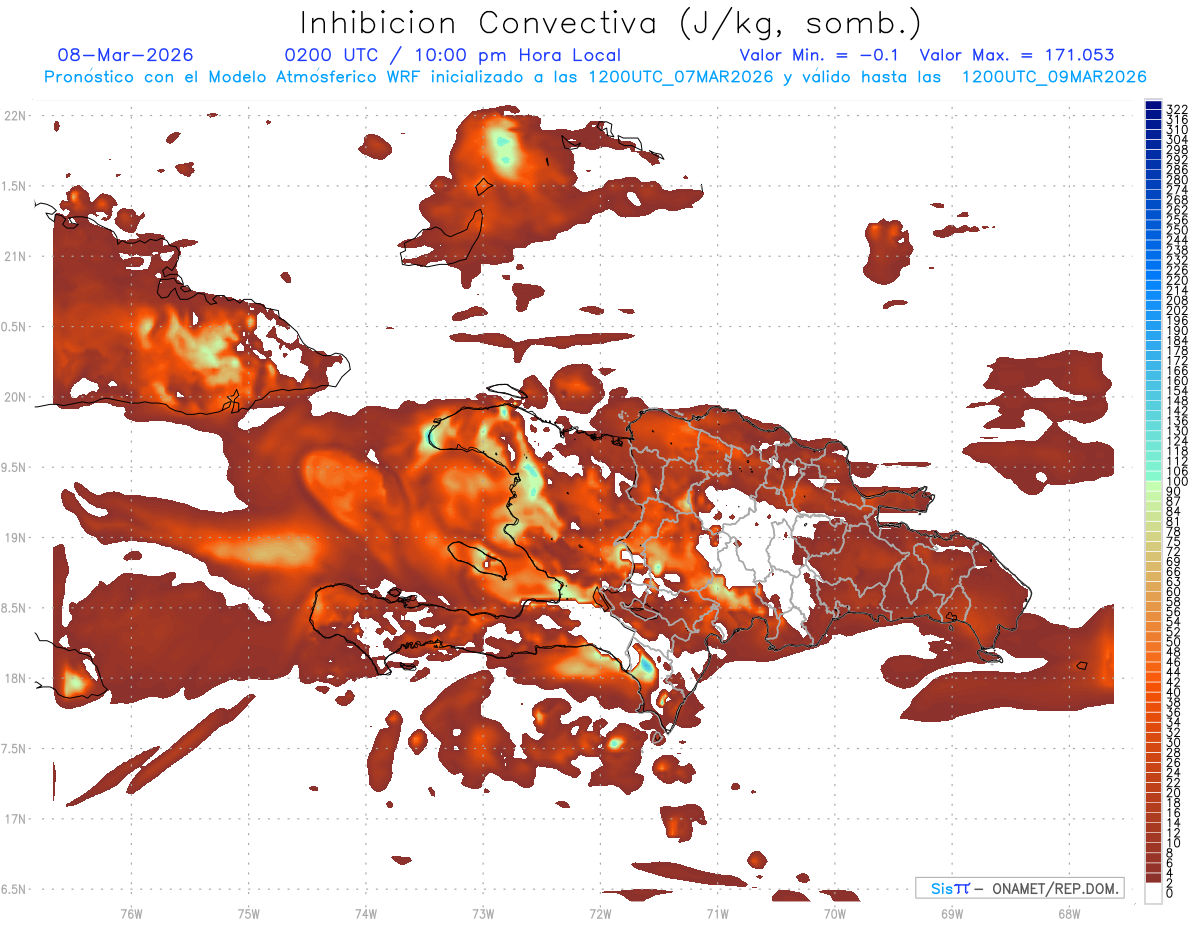Click the white 0 legend swatch
Viewport: 1200px width, 927px height.
point(1154,891)
